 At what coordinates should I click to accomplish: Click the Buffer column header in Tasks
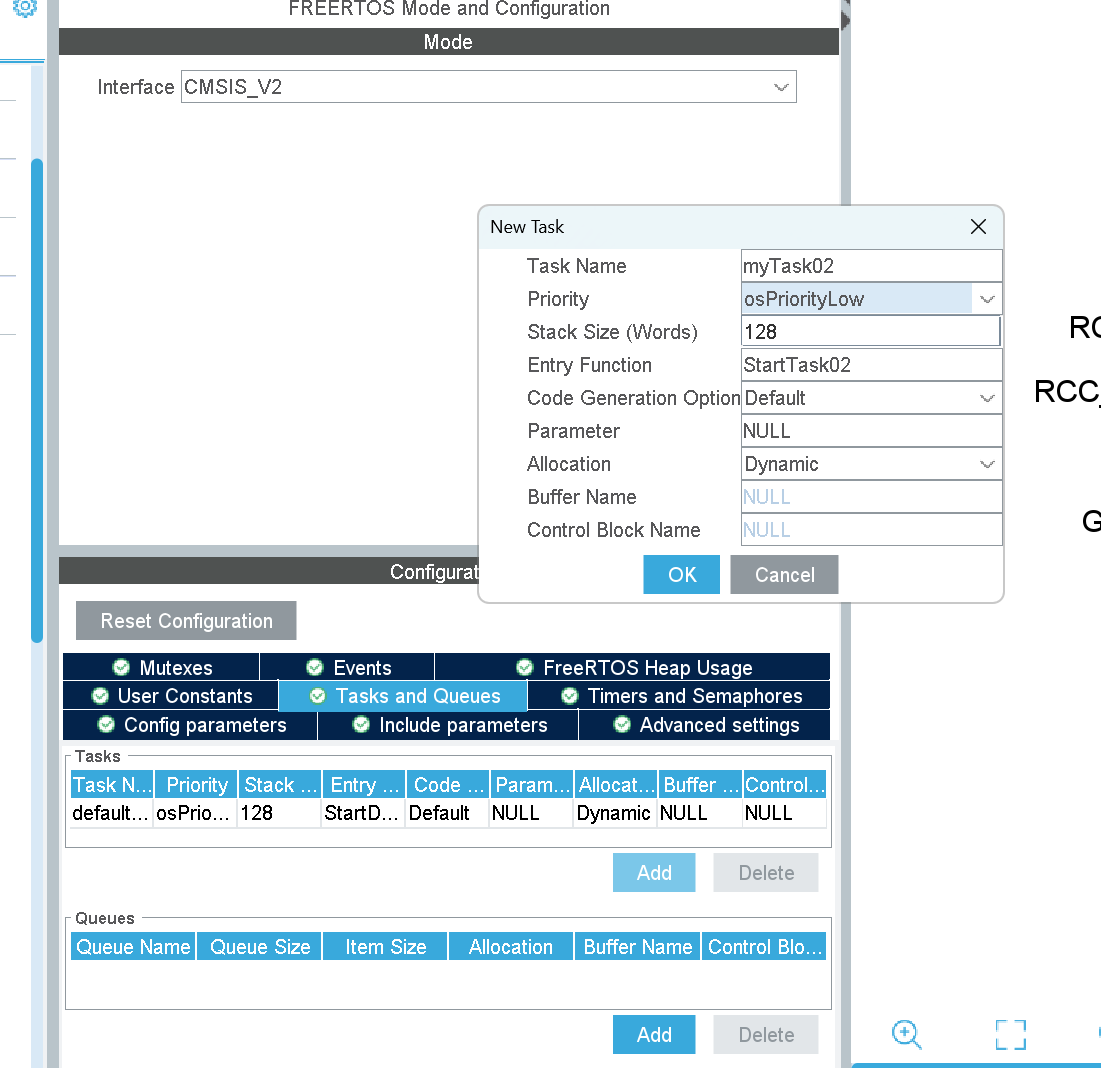pos(700,785)
